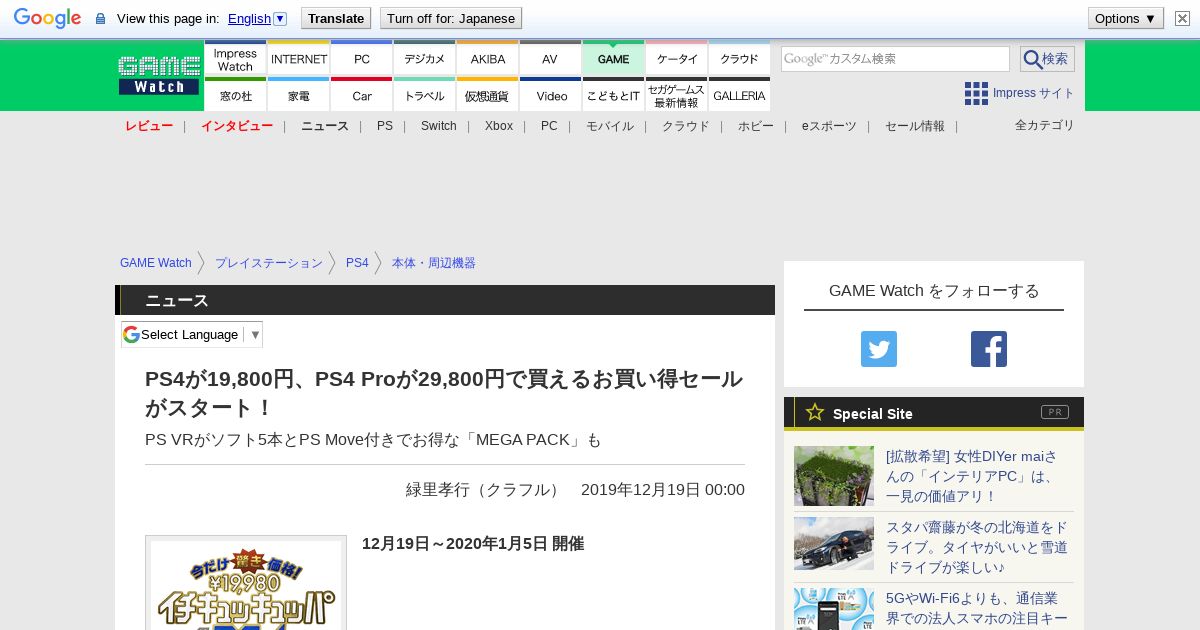Click the Special Site star icon
The image size is (1200, 630).
815,412
